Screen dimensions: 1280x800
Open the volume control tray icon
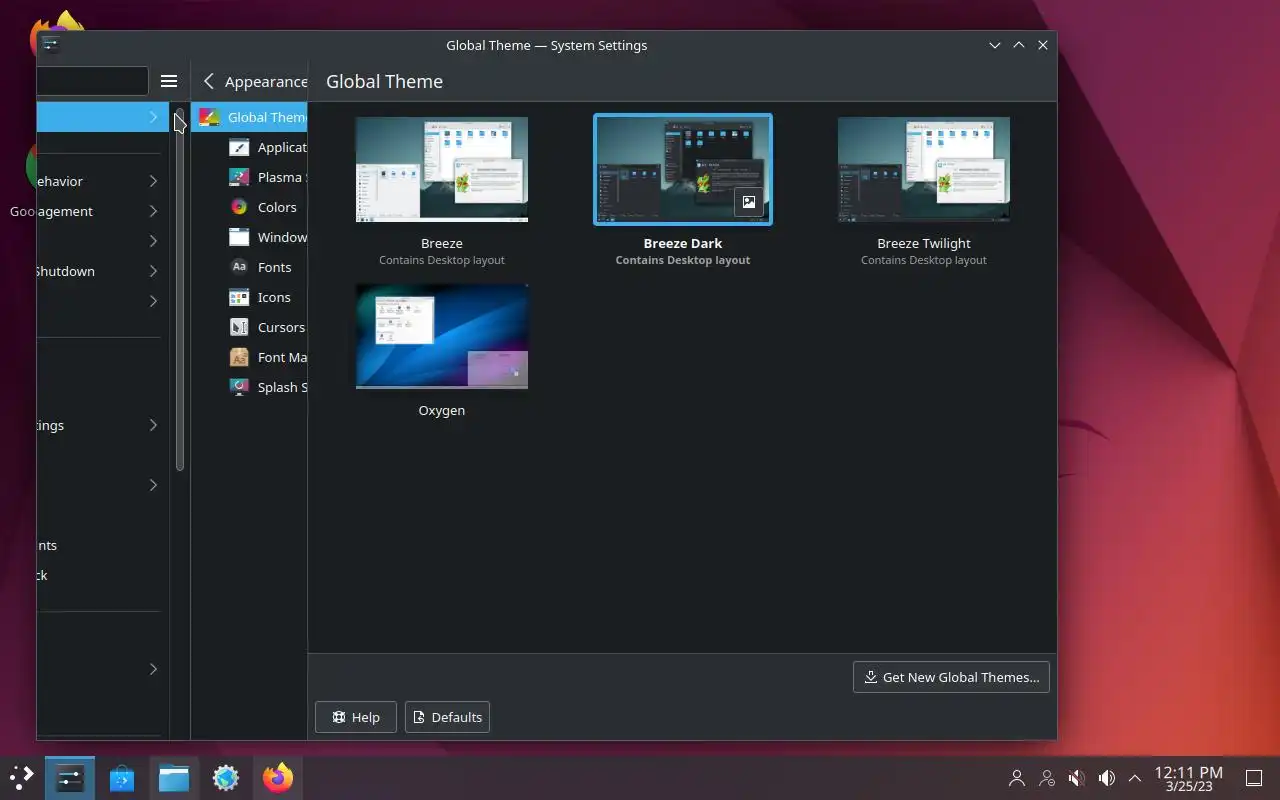coord(1107,778)
